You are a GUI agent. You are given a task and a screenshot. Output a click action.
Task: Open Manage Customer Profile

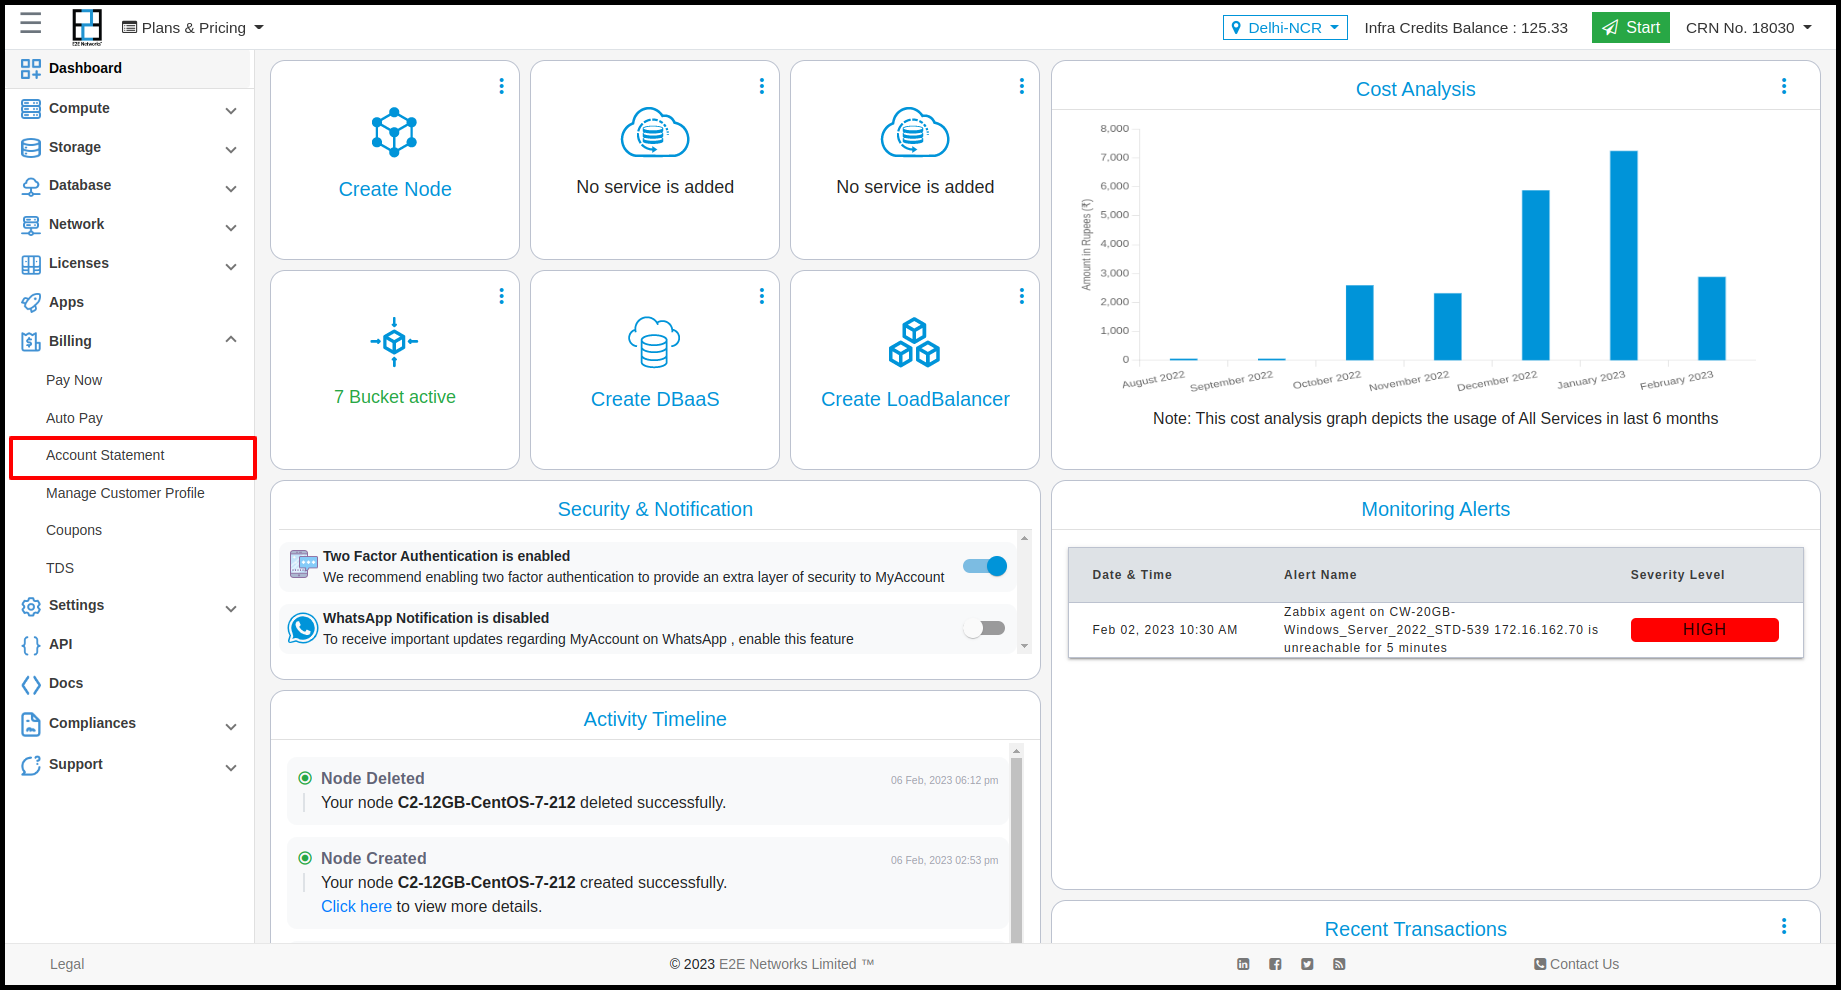125,493
